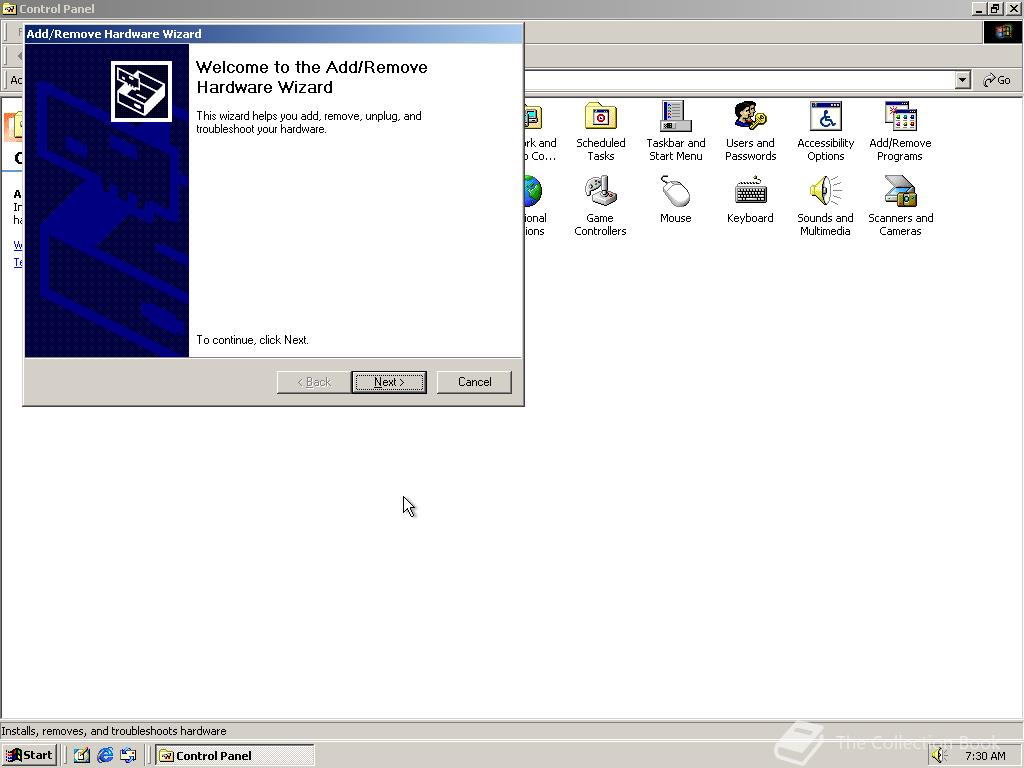Open the Start menu
Screen dimensions: 1024x768
[29, 756]
